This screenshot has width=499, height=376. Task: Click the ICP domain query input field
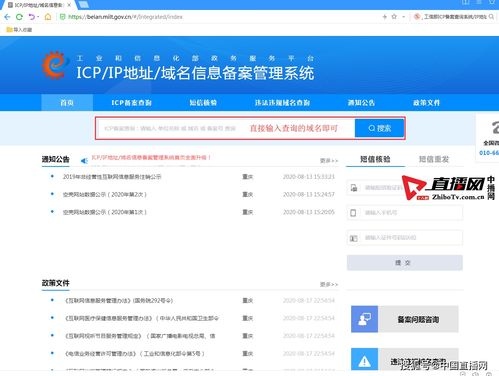(x=225, y=128)
